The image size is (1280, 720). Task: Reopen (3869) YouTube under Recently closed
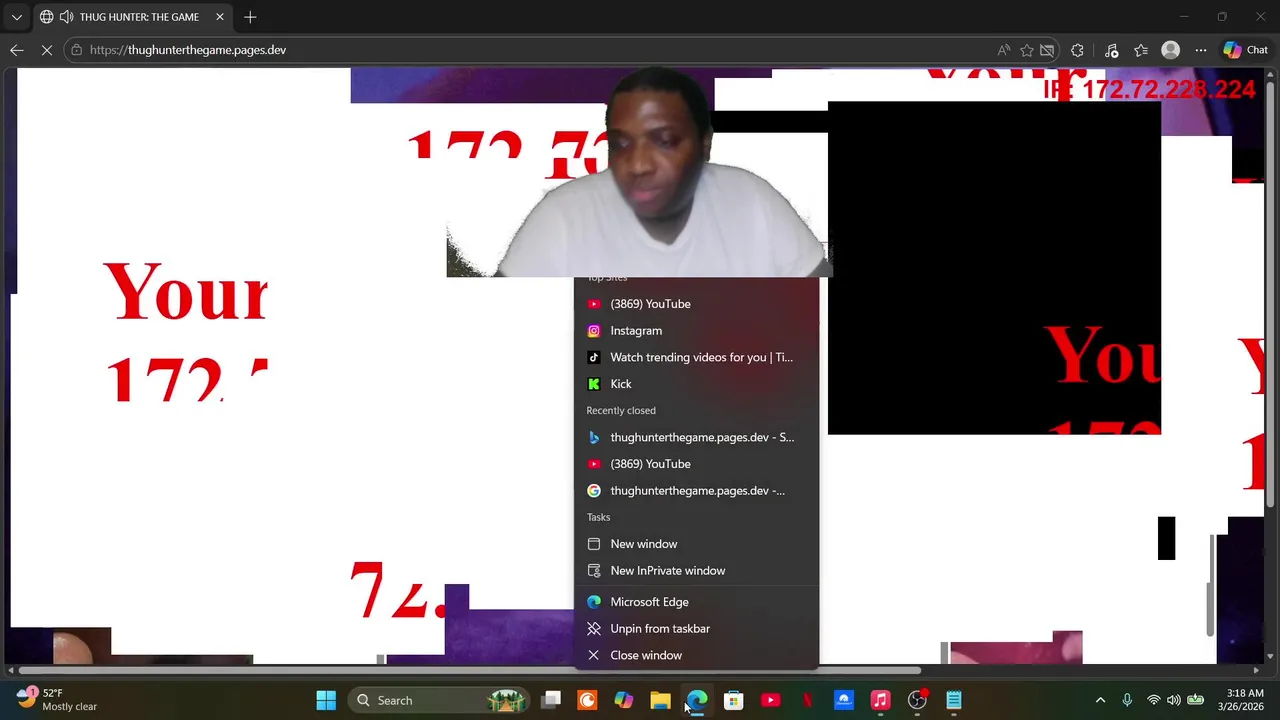click(696, 464)
